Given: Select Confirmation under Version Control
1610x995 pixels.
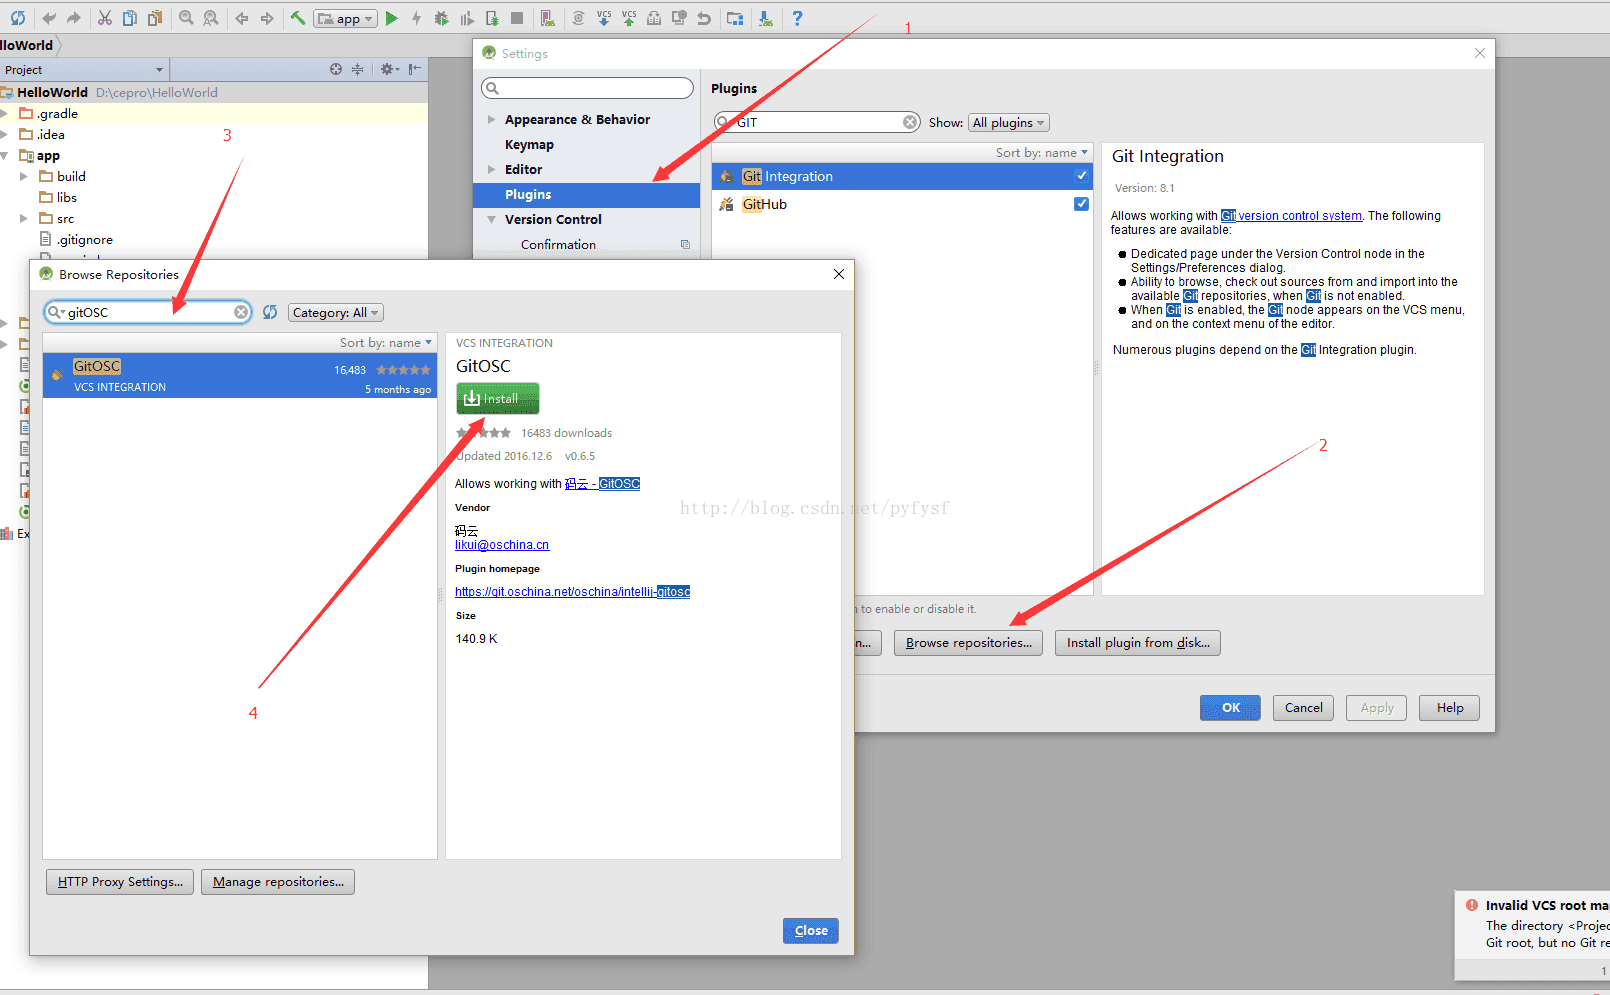Looking at the screenshot, I should [x=586, y=244].
